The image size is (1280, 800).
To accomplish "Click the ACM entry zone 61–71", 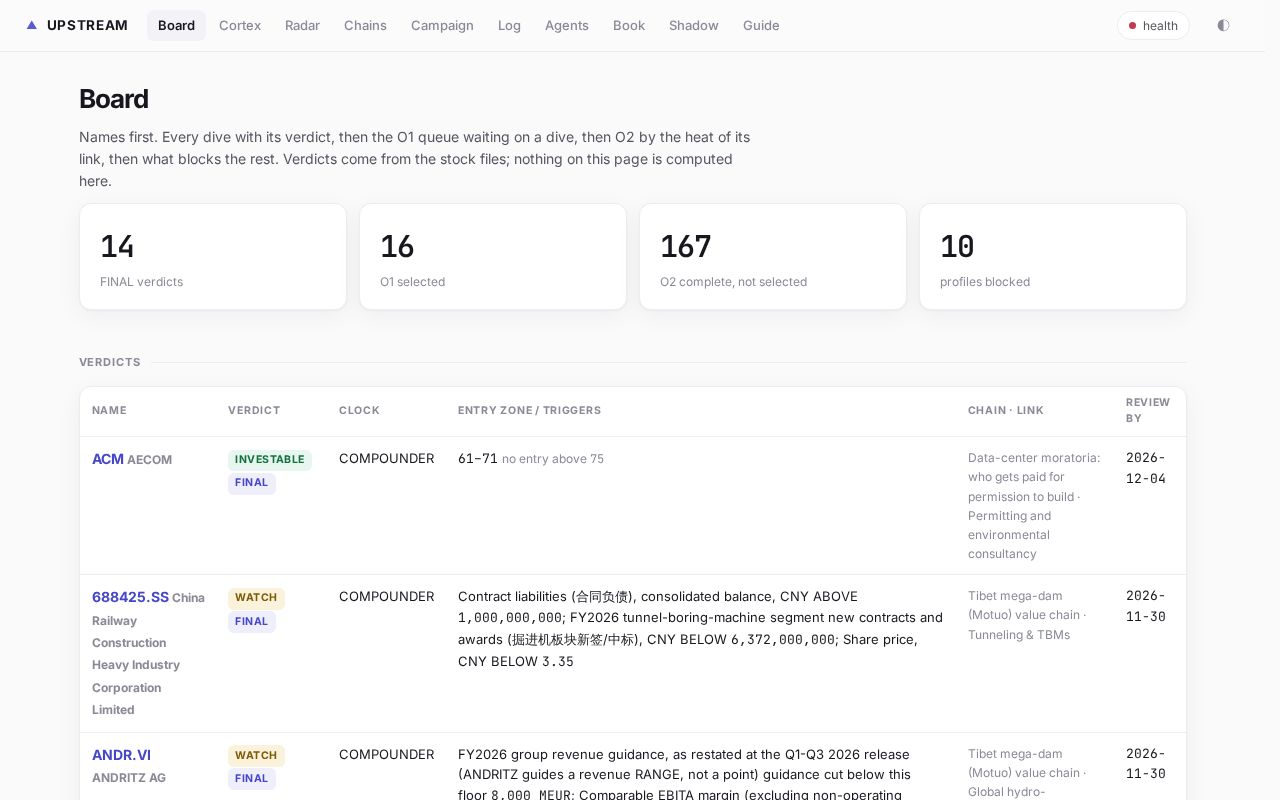I will [x=478, y=459].
